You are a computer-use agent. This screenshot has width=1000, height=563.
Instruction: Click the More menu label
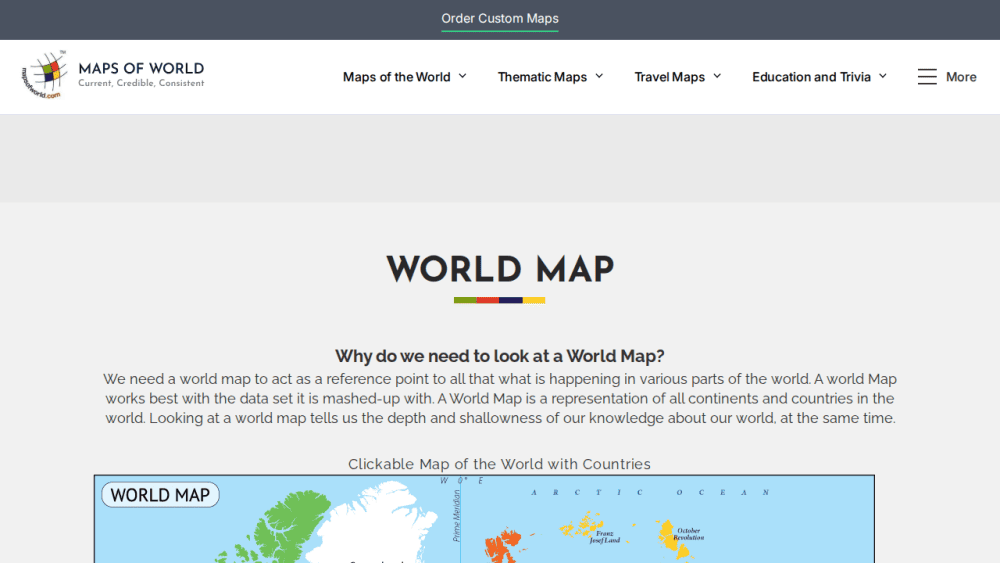pyautogui.click(x=961, y=77)
